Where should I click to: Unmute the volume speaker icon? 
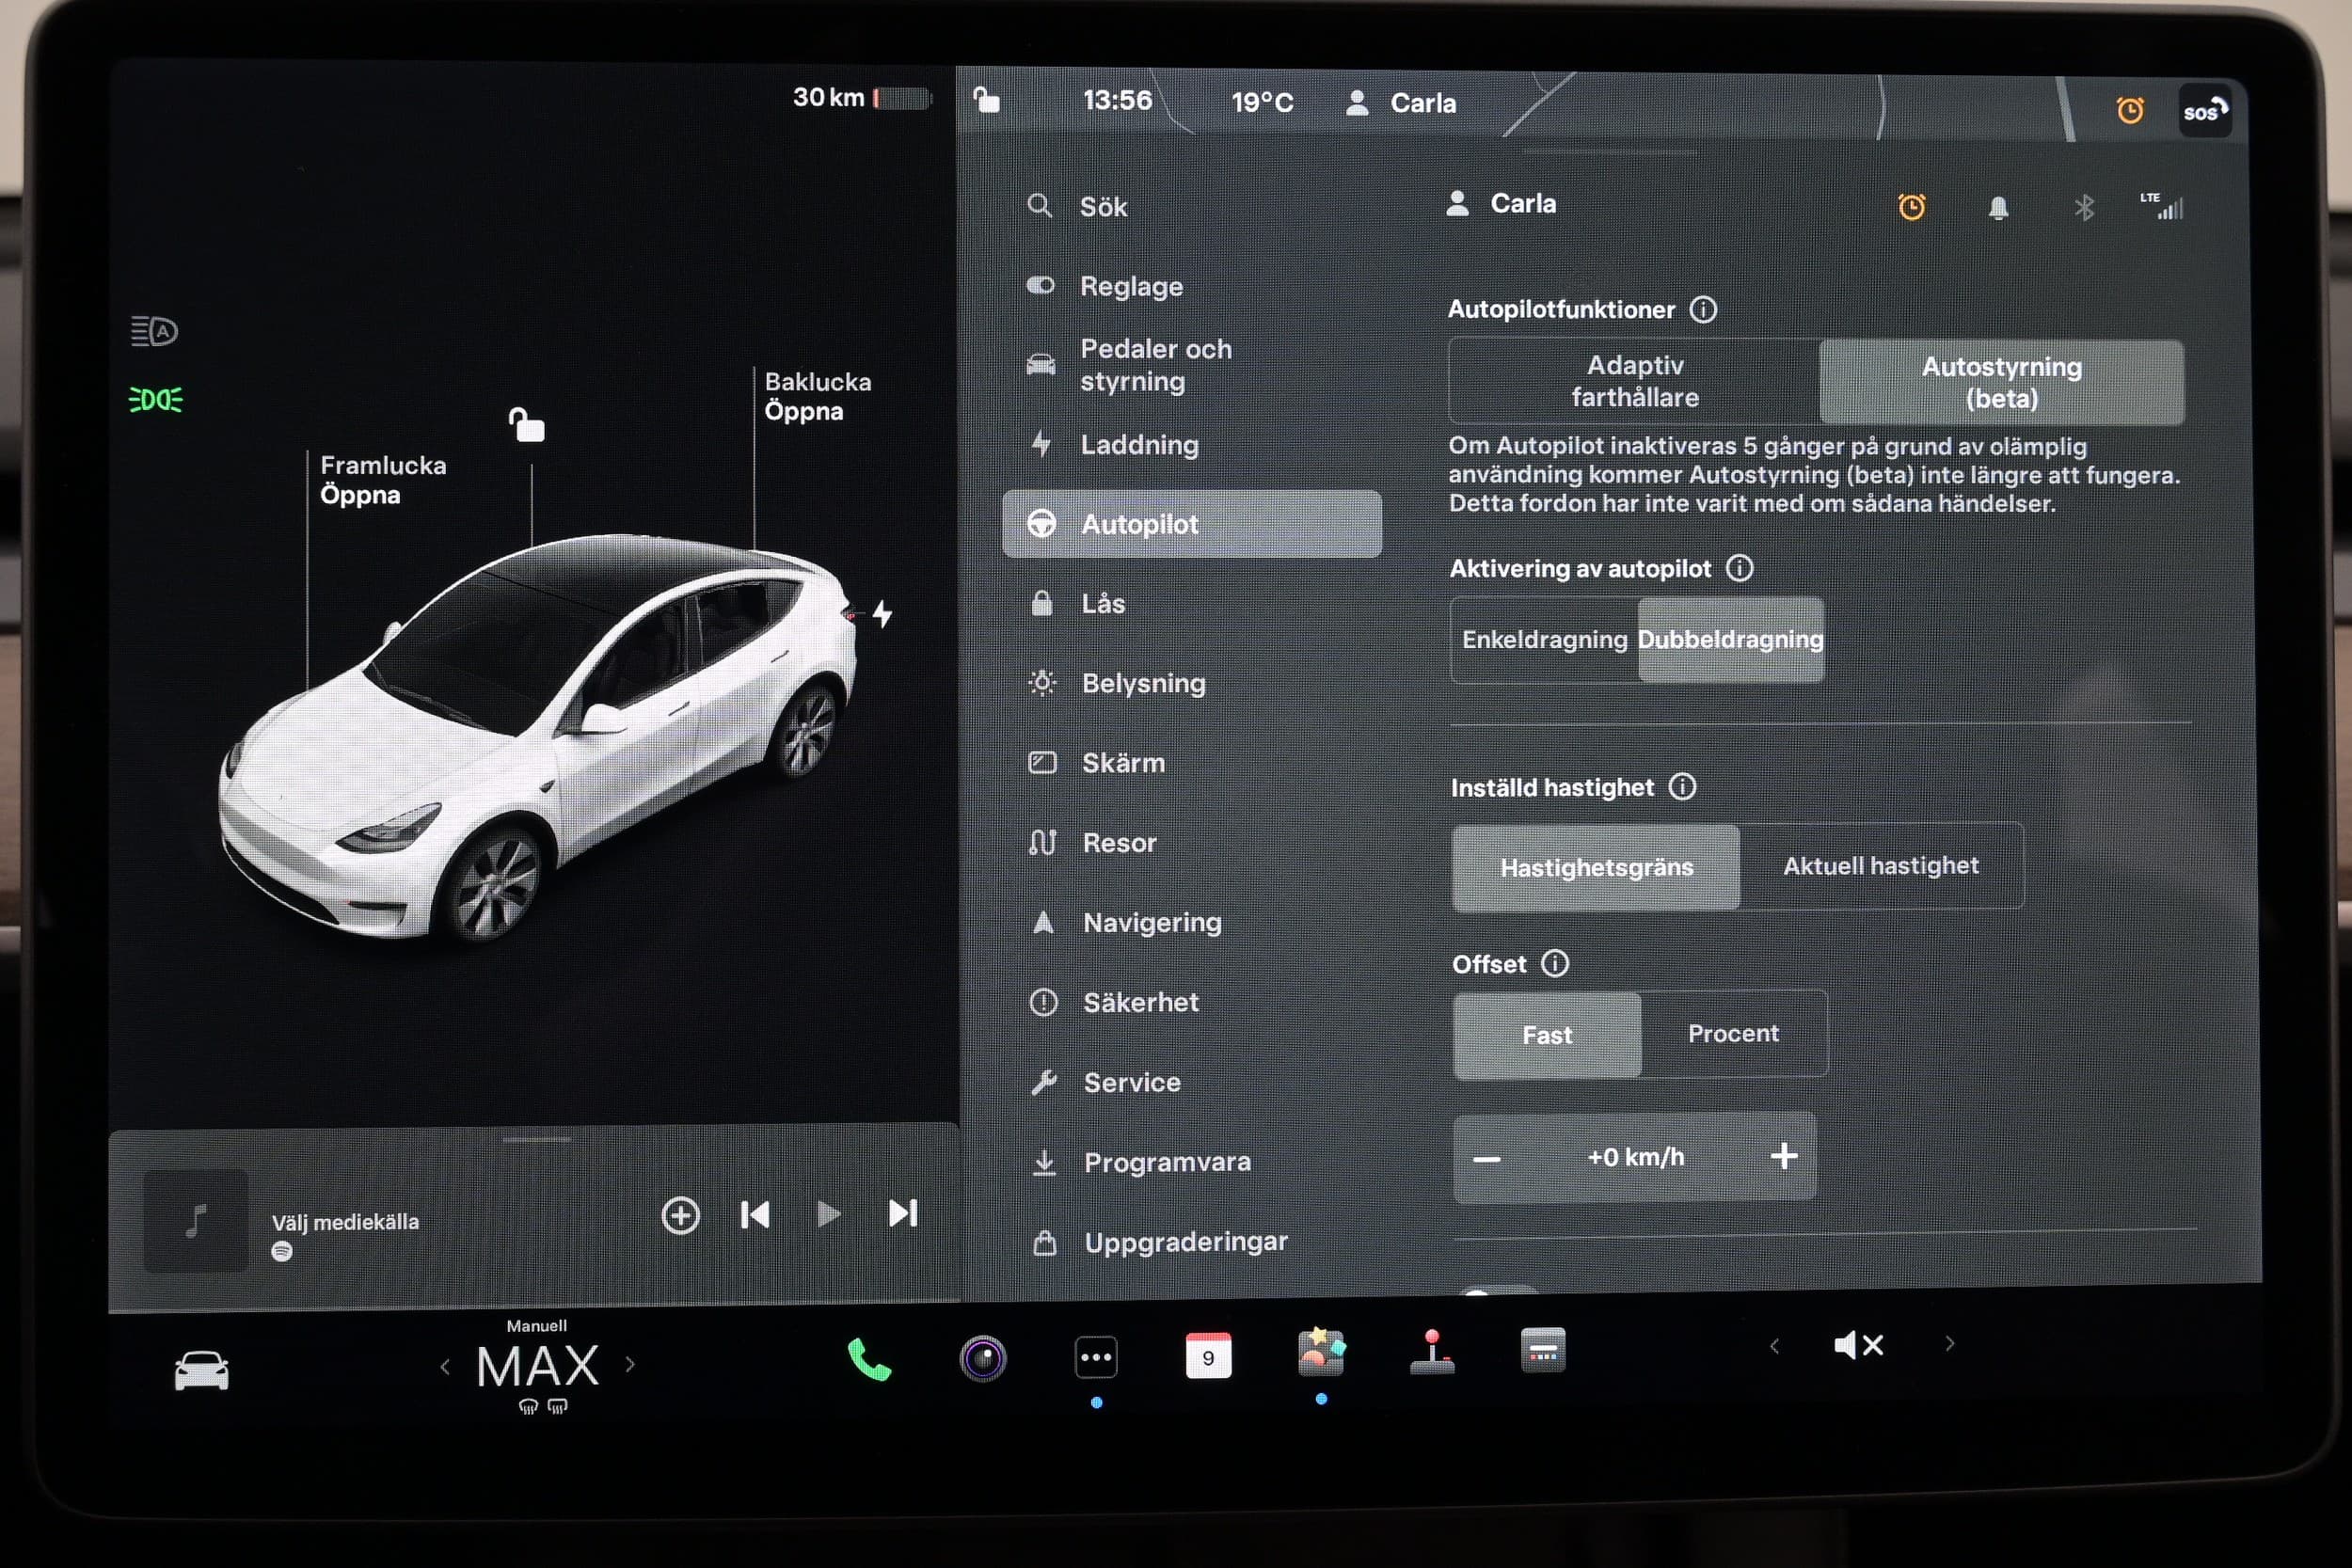pos(1859,1345)
